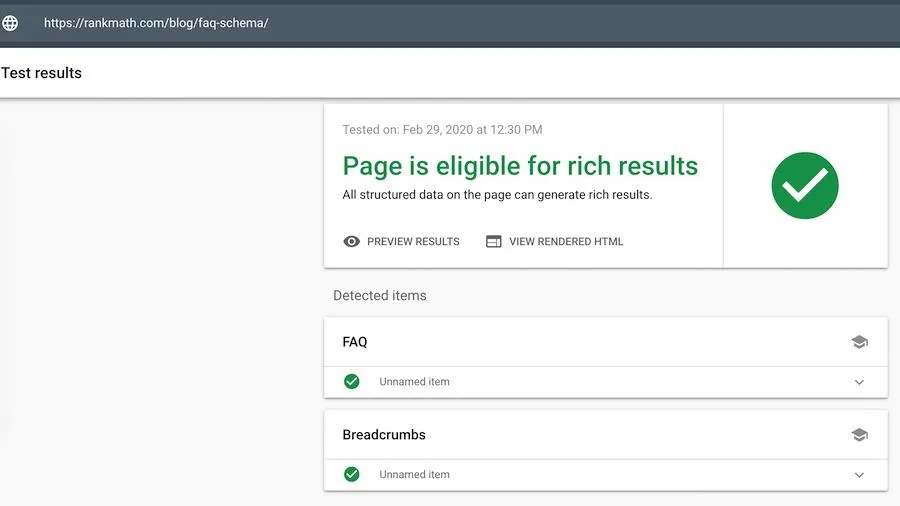Click the VIEW RENDERED HTML button
The image size is (900, 506).
566,241
